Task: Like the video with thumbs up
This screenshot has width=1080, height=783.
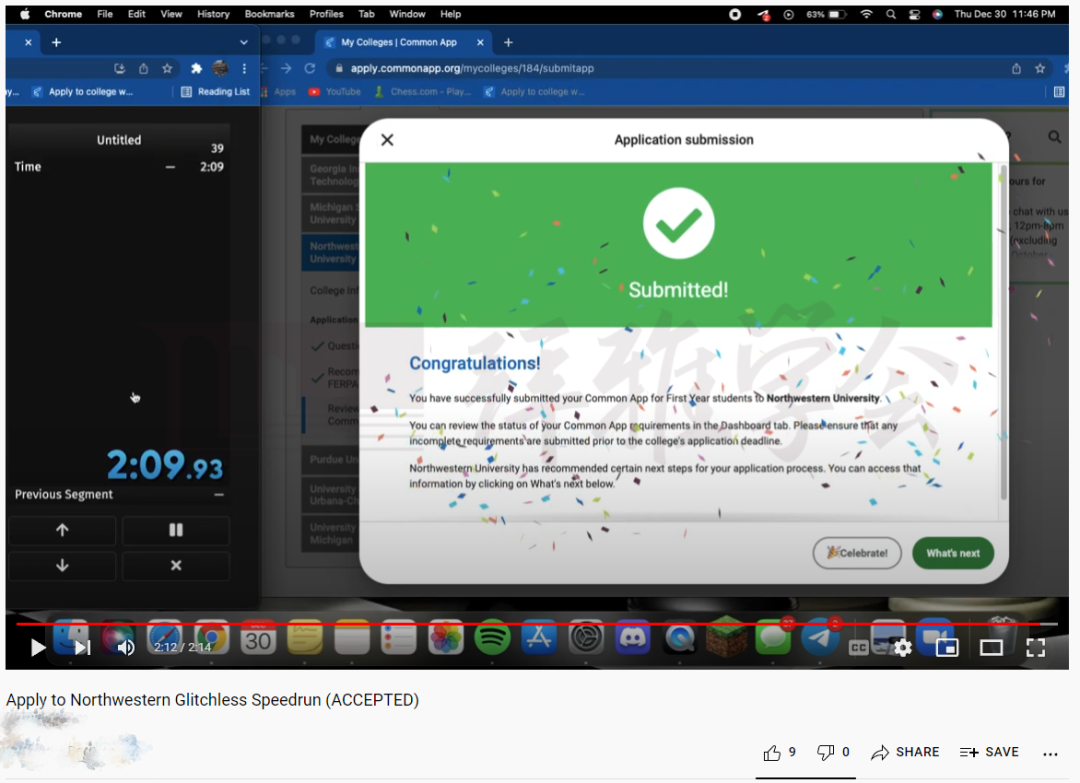Action: tap(772, 753)
